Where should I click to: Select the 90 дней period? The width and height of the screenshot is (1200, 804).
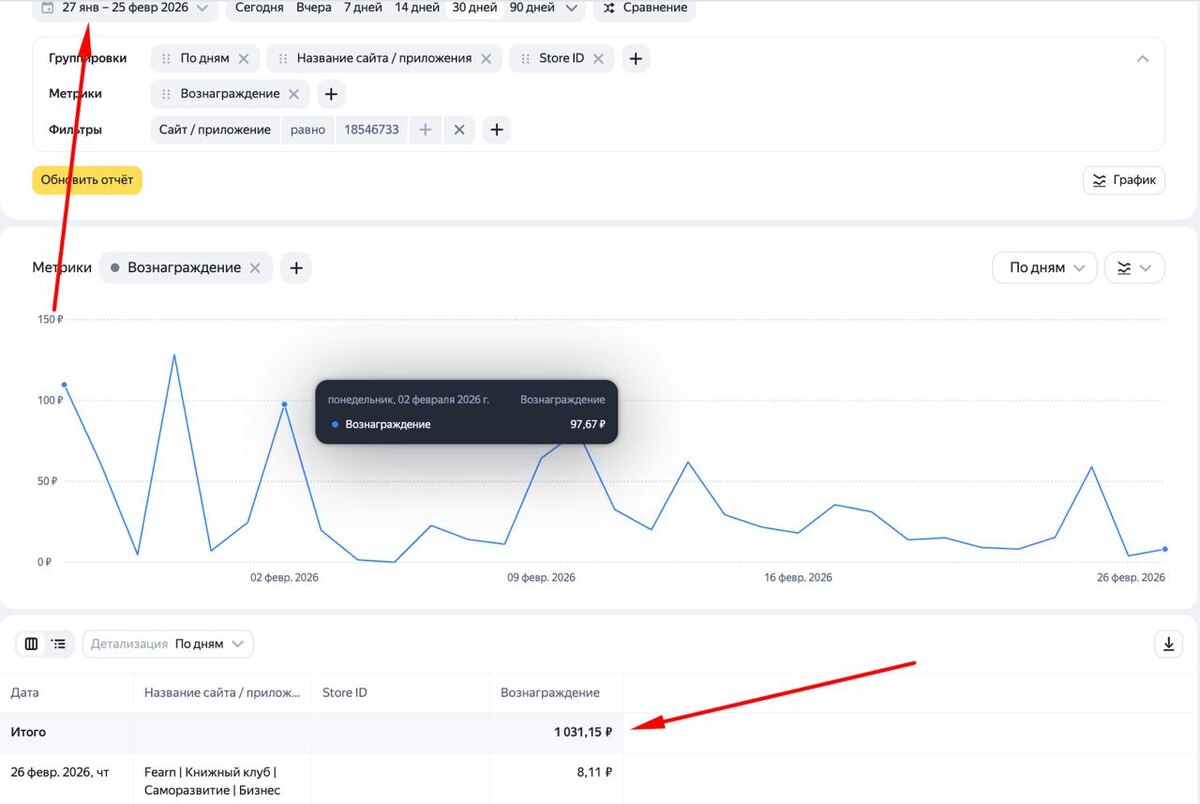coord(532,8)
